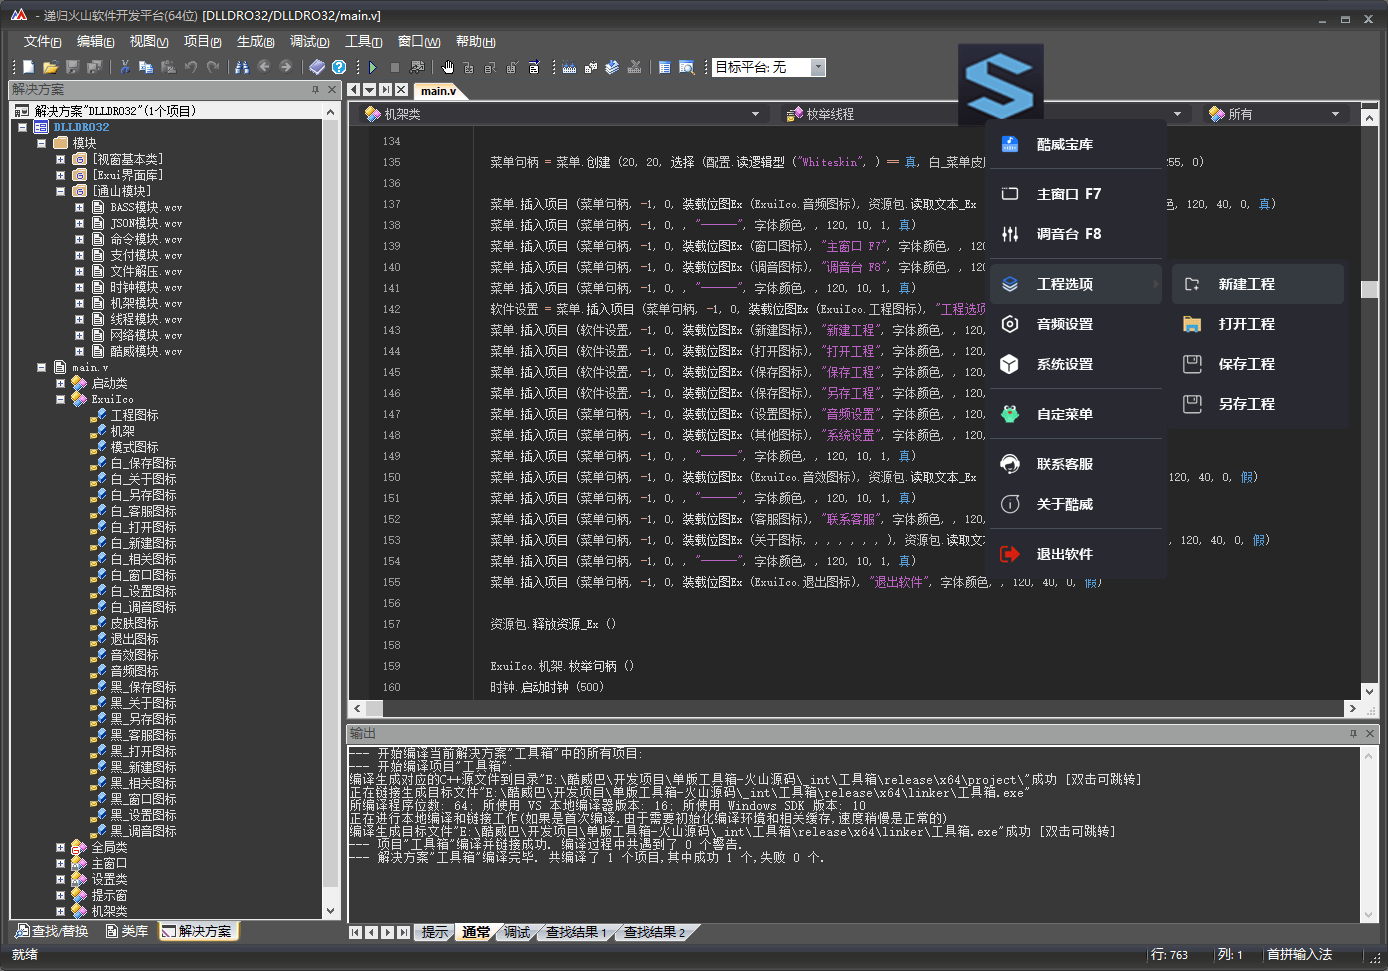Click the editor horizontal scroll-right arrow
Viewport: 1388px width, 971px height.
(1353, 708)
